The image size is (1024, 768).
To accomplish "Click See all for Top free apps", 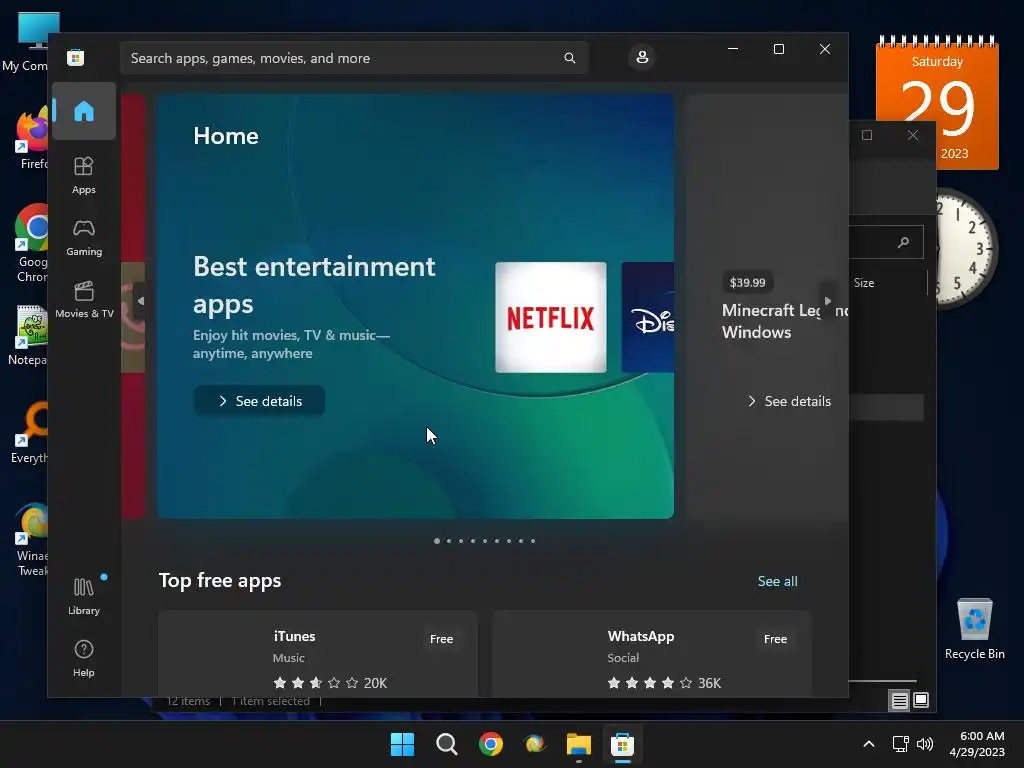I will 777,581.
